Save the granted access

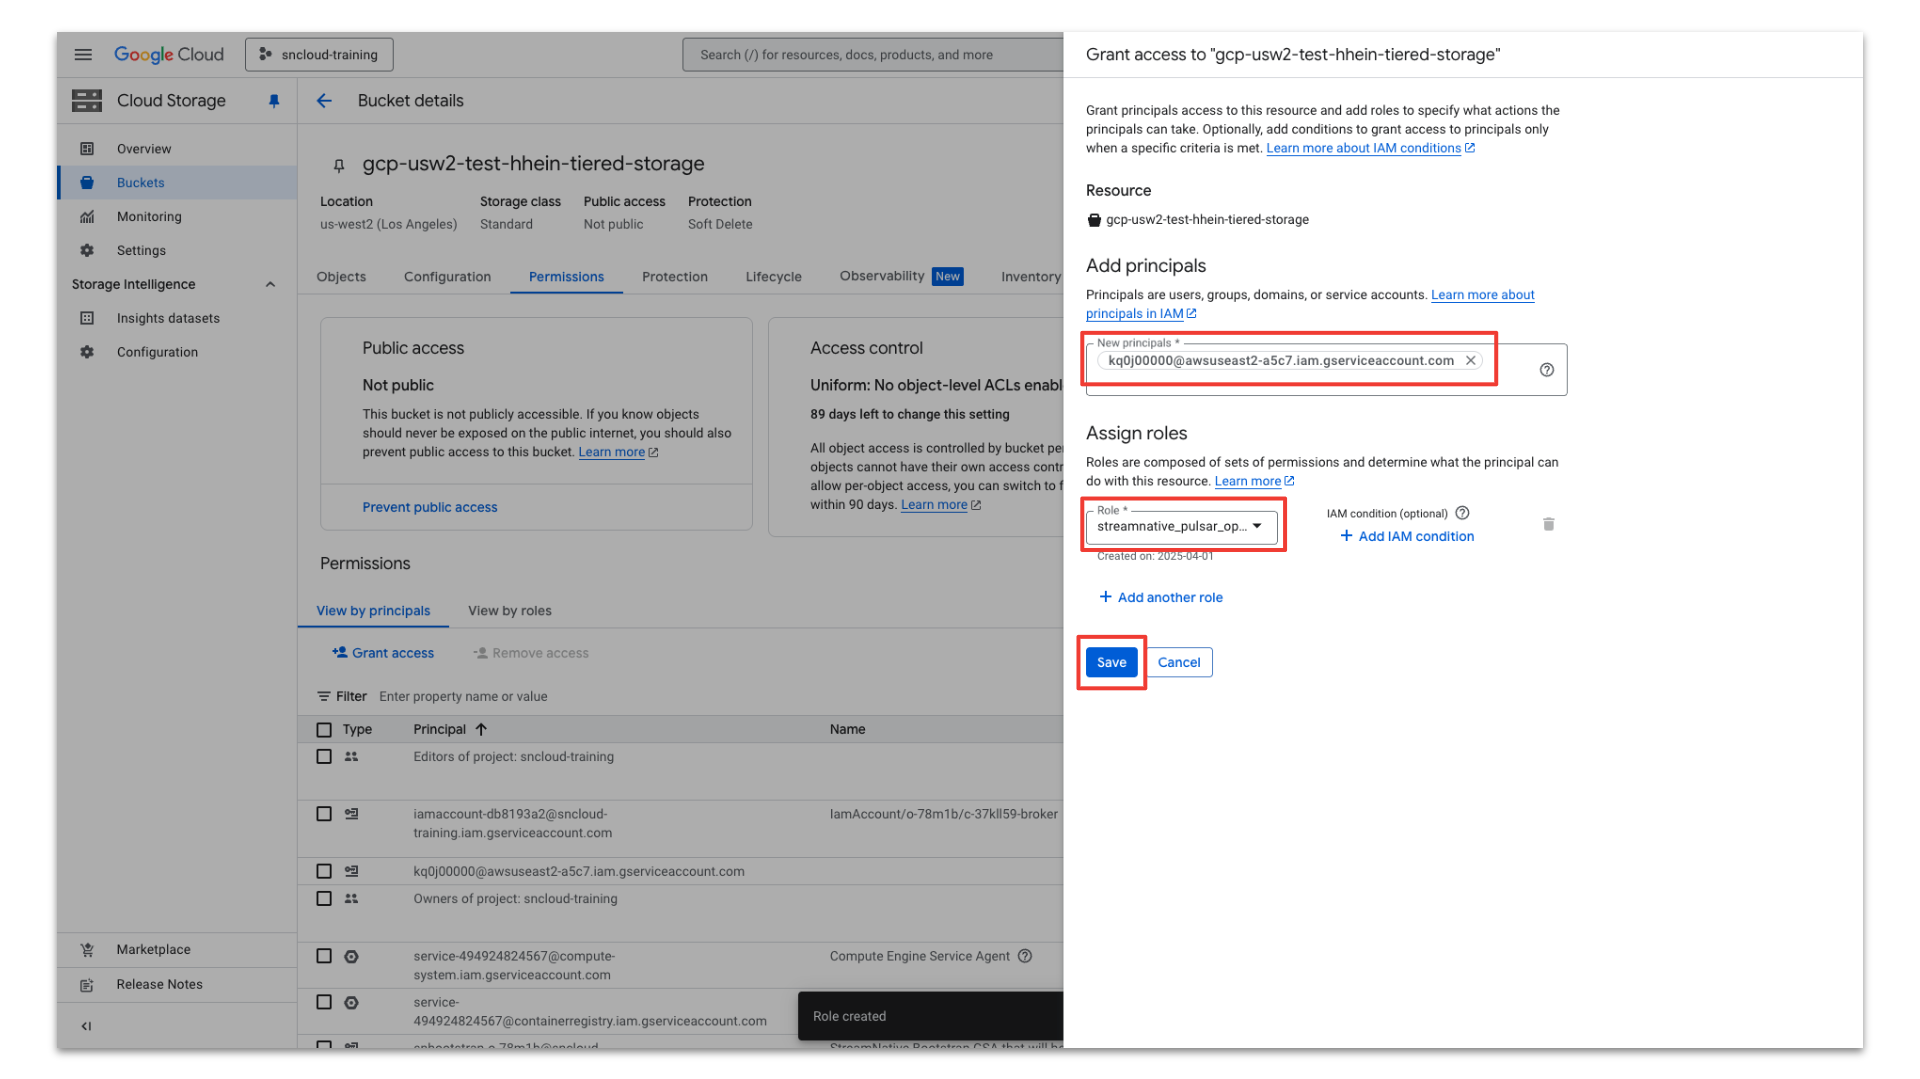pyautogui.click(x=1110, y=661)
